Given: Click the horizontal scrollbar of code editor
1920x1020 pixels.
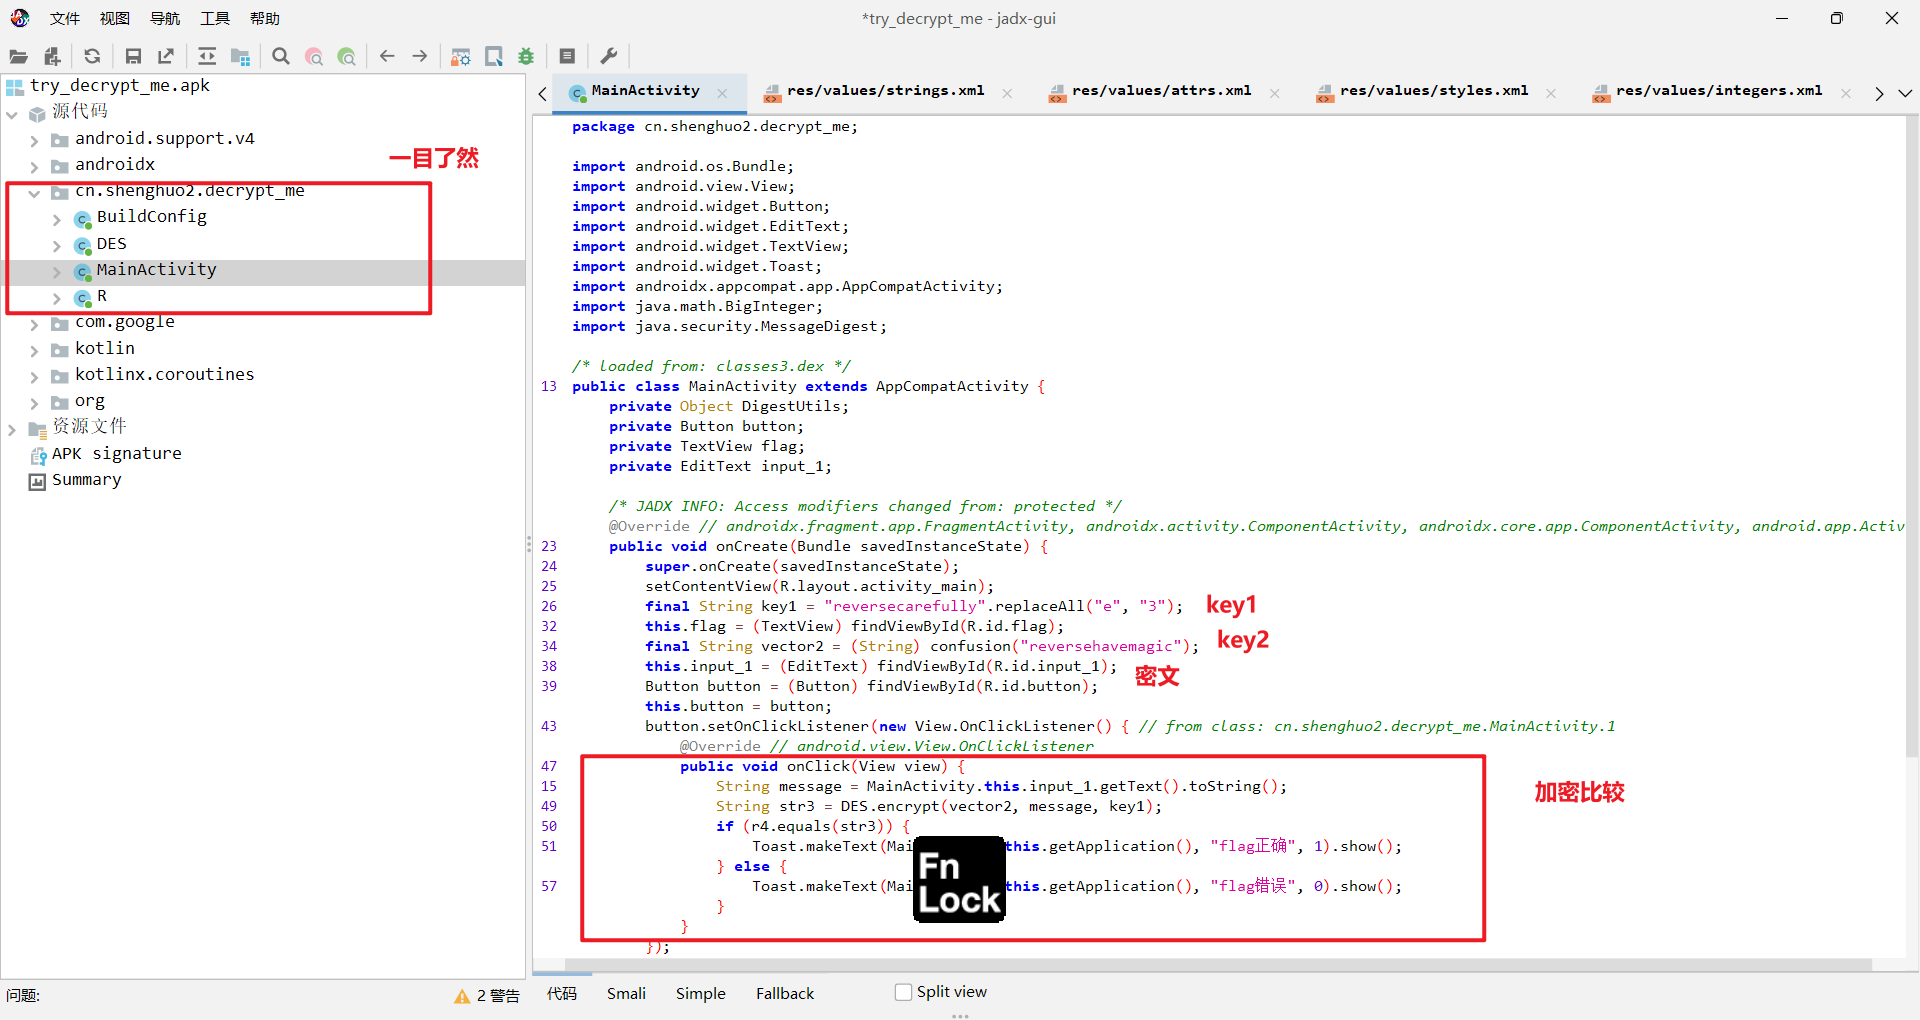Looking at the screenshot, I should [x=1218, y=966].
